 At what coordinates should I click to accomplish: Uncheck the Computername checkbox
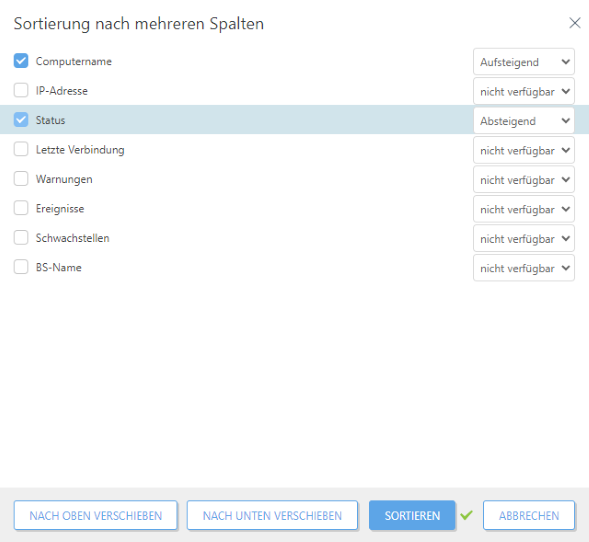[x=21, y=61]
